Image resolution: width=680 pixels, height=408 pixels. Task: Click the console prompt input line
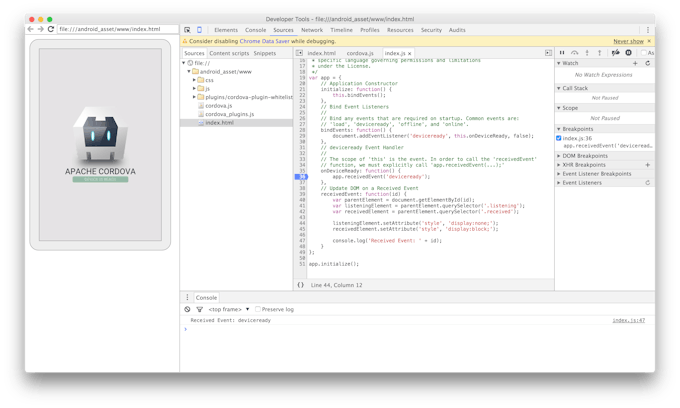coord(417,330)
